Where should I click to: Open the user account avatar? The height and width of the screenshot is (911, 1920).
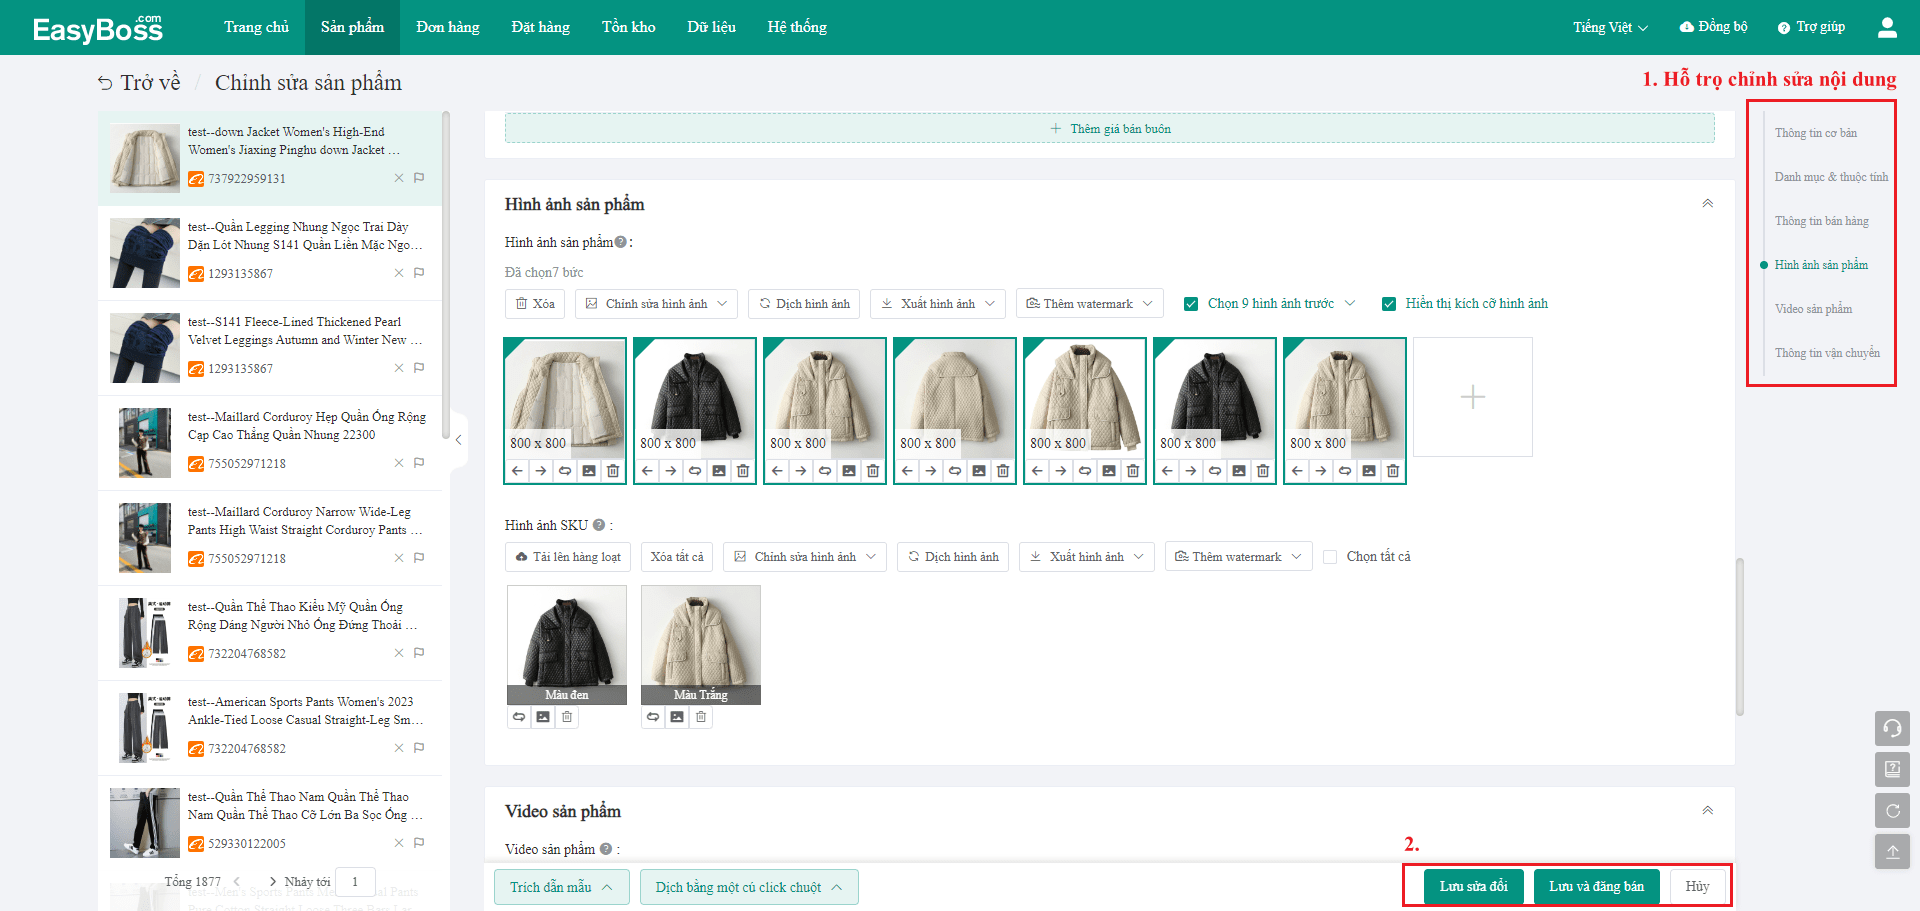1887,27
